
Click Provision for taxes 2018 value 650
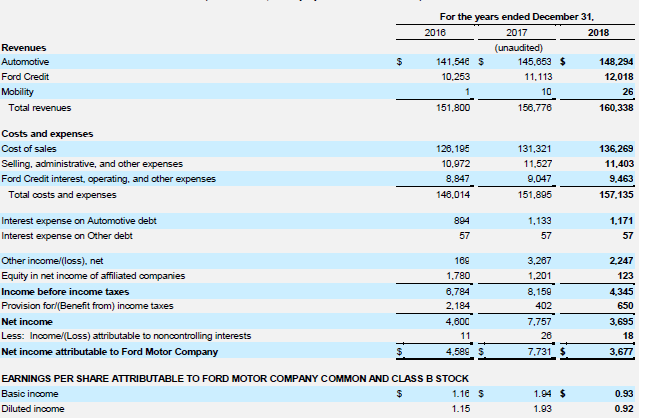tap(626, 306)
